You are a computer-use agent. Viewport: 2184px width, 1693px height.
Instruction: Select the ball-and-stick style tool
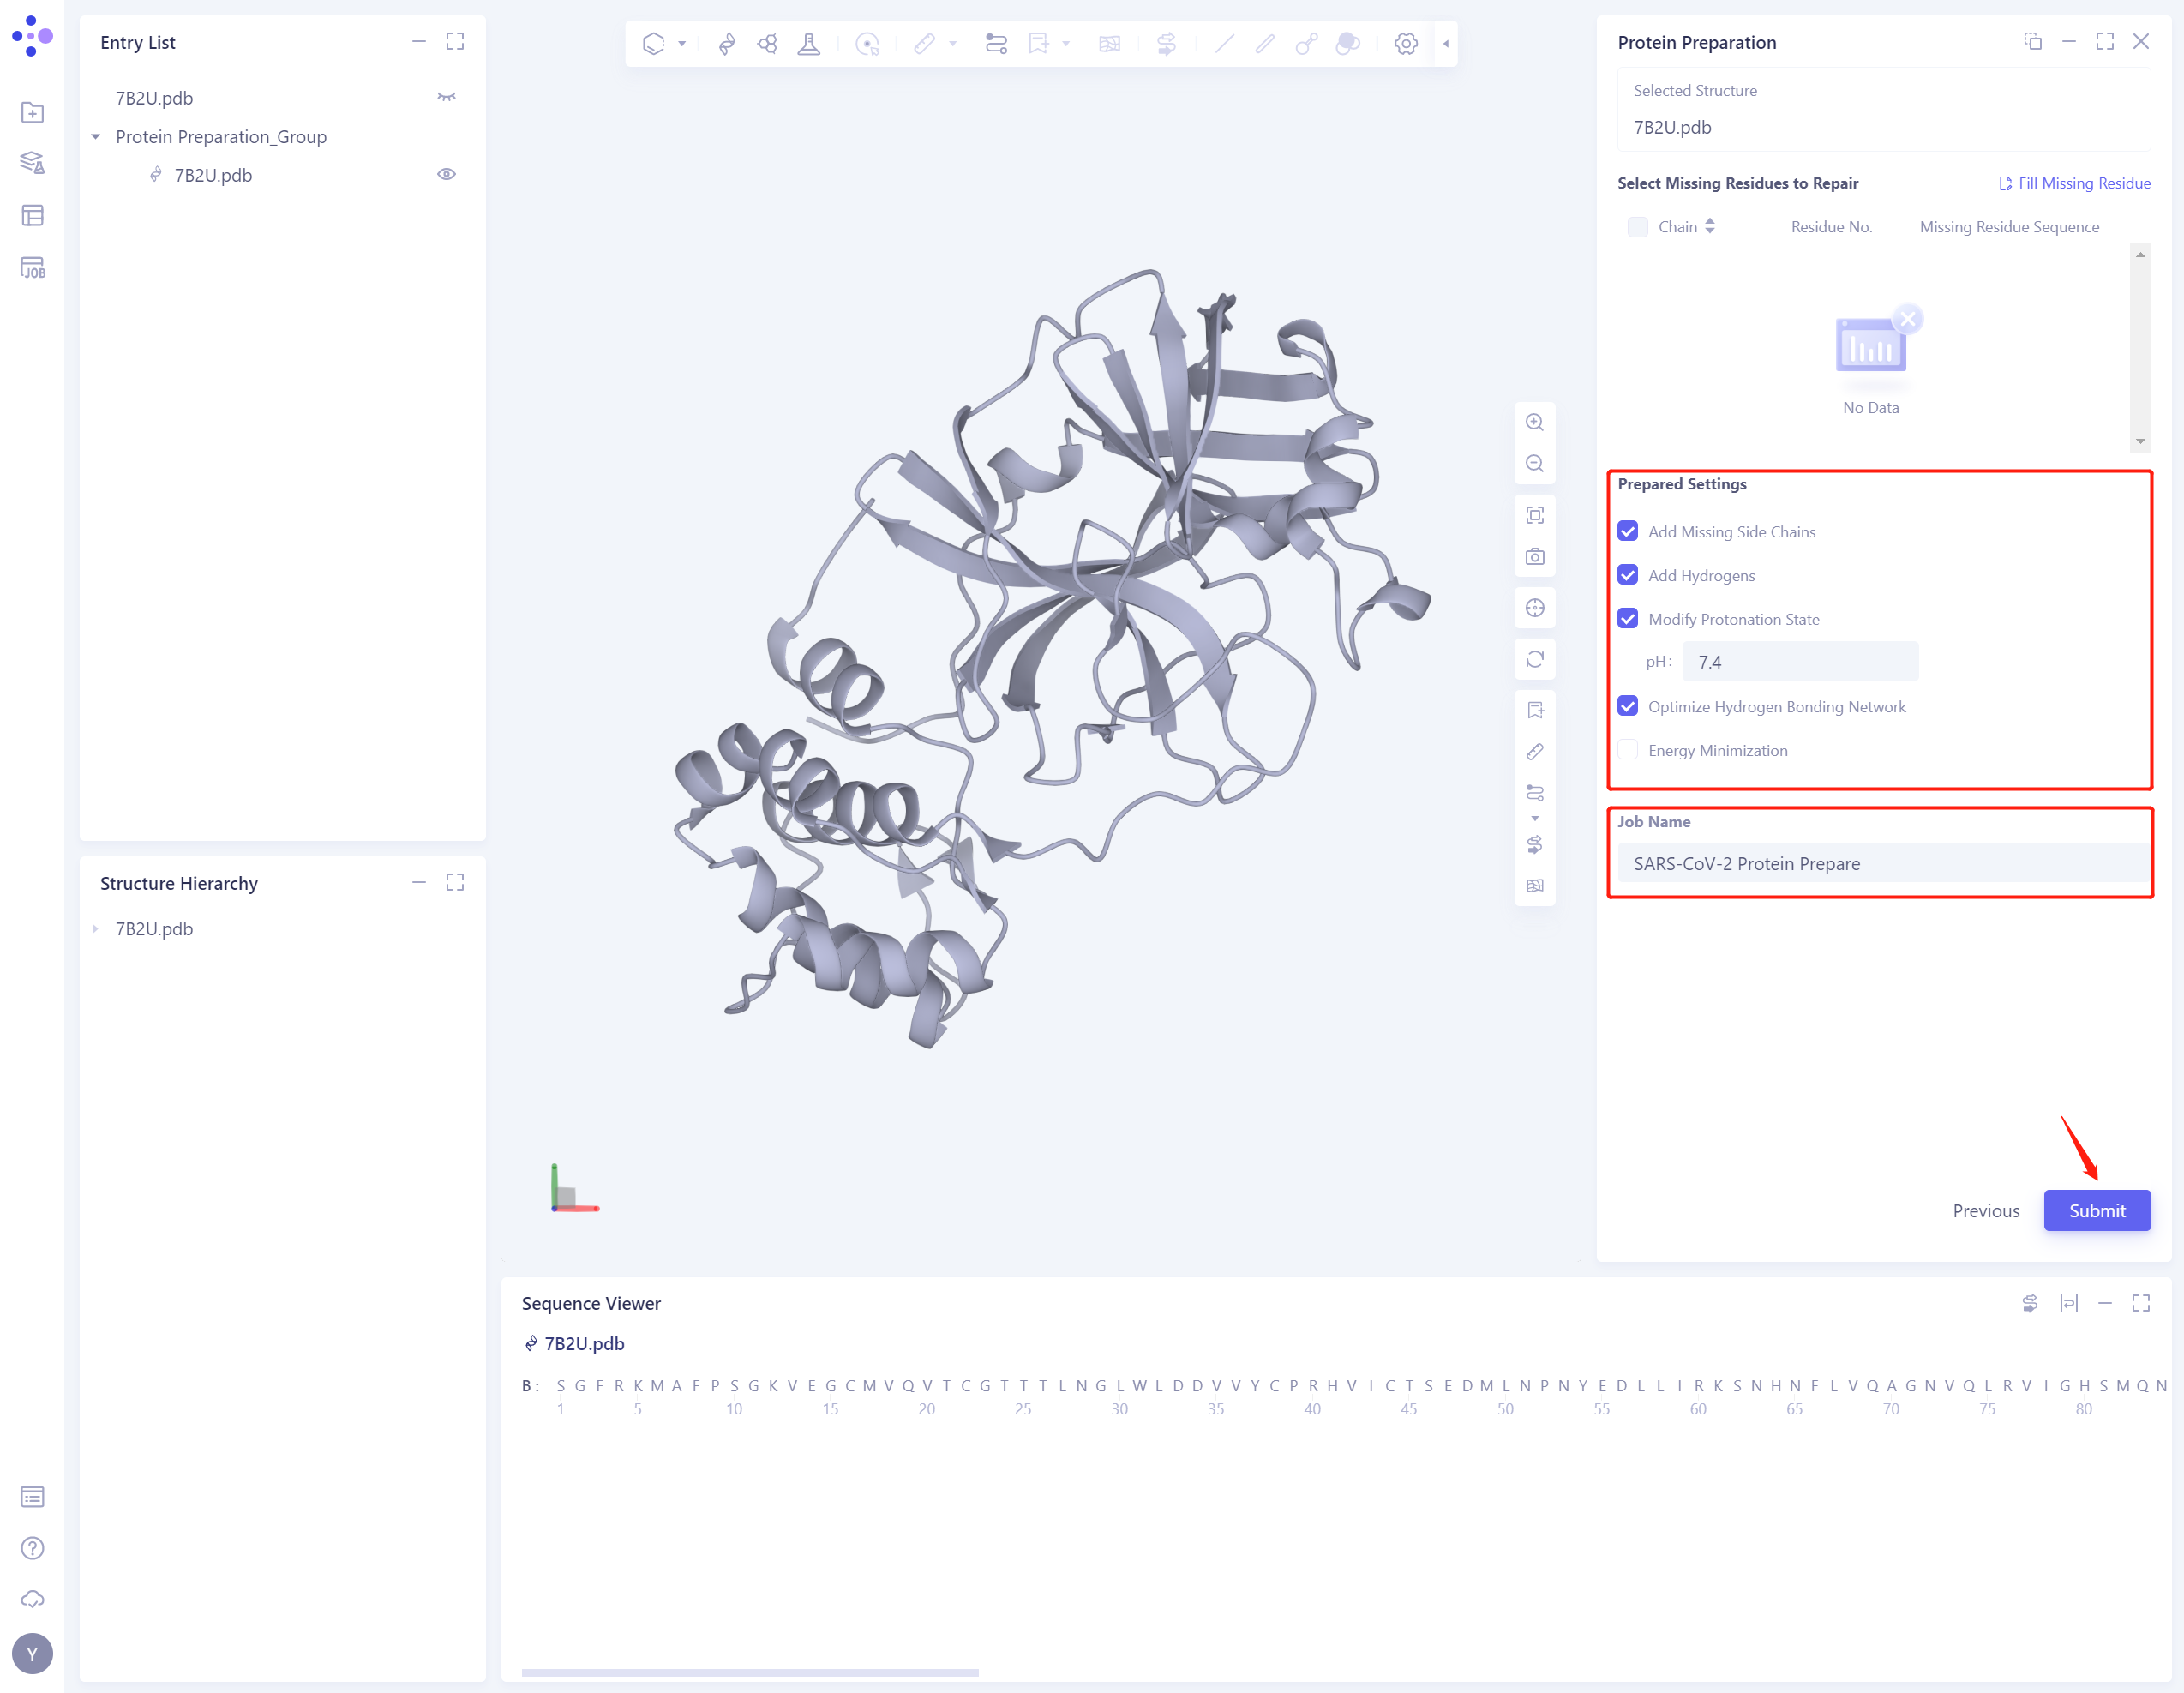click(x=1306, y=44)
